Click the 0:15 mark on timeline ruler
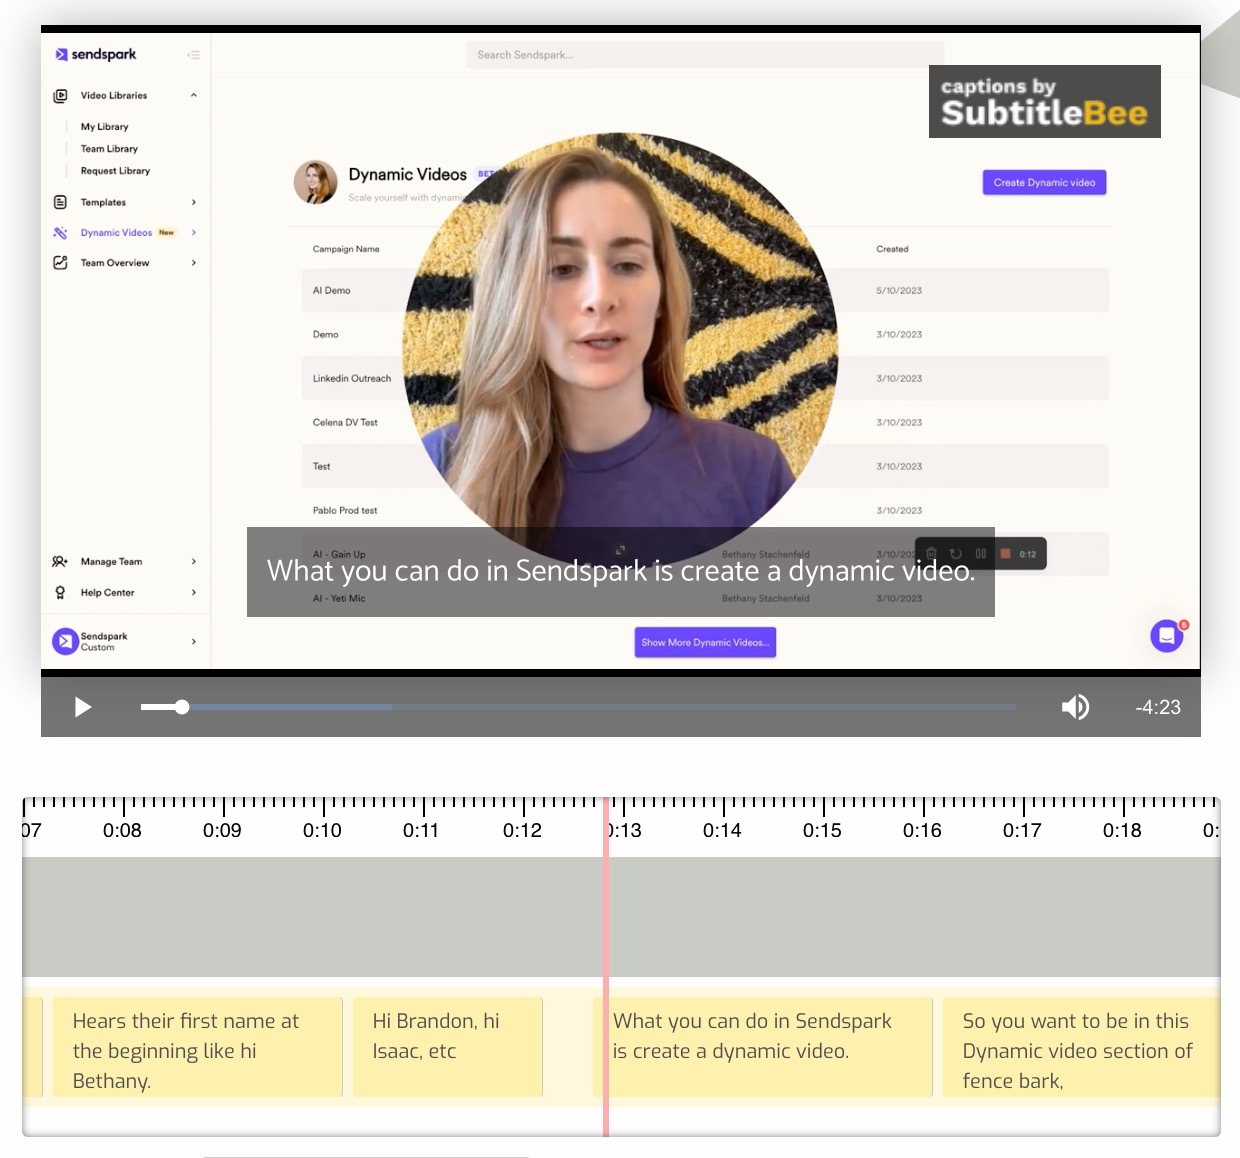The width and height of the screenshot is (1240, 1158). coord(822,830)
